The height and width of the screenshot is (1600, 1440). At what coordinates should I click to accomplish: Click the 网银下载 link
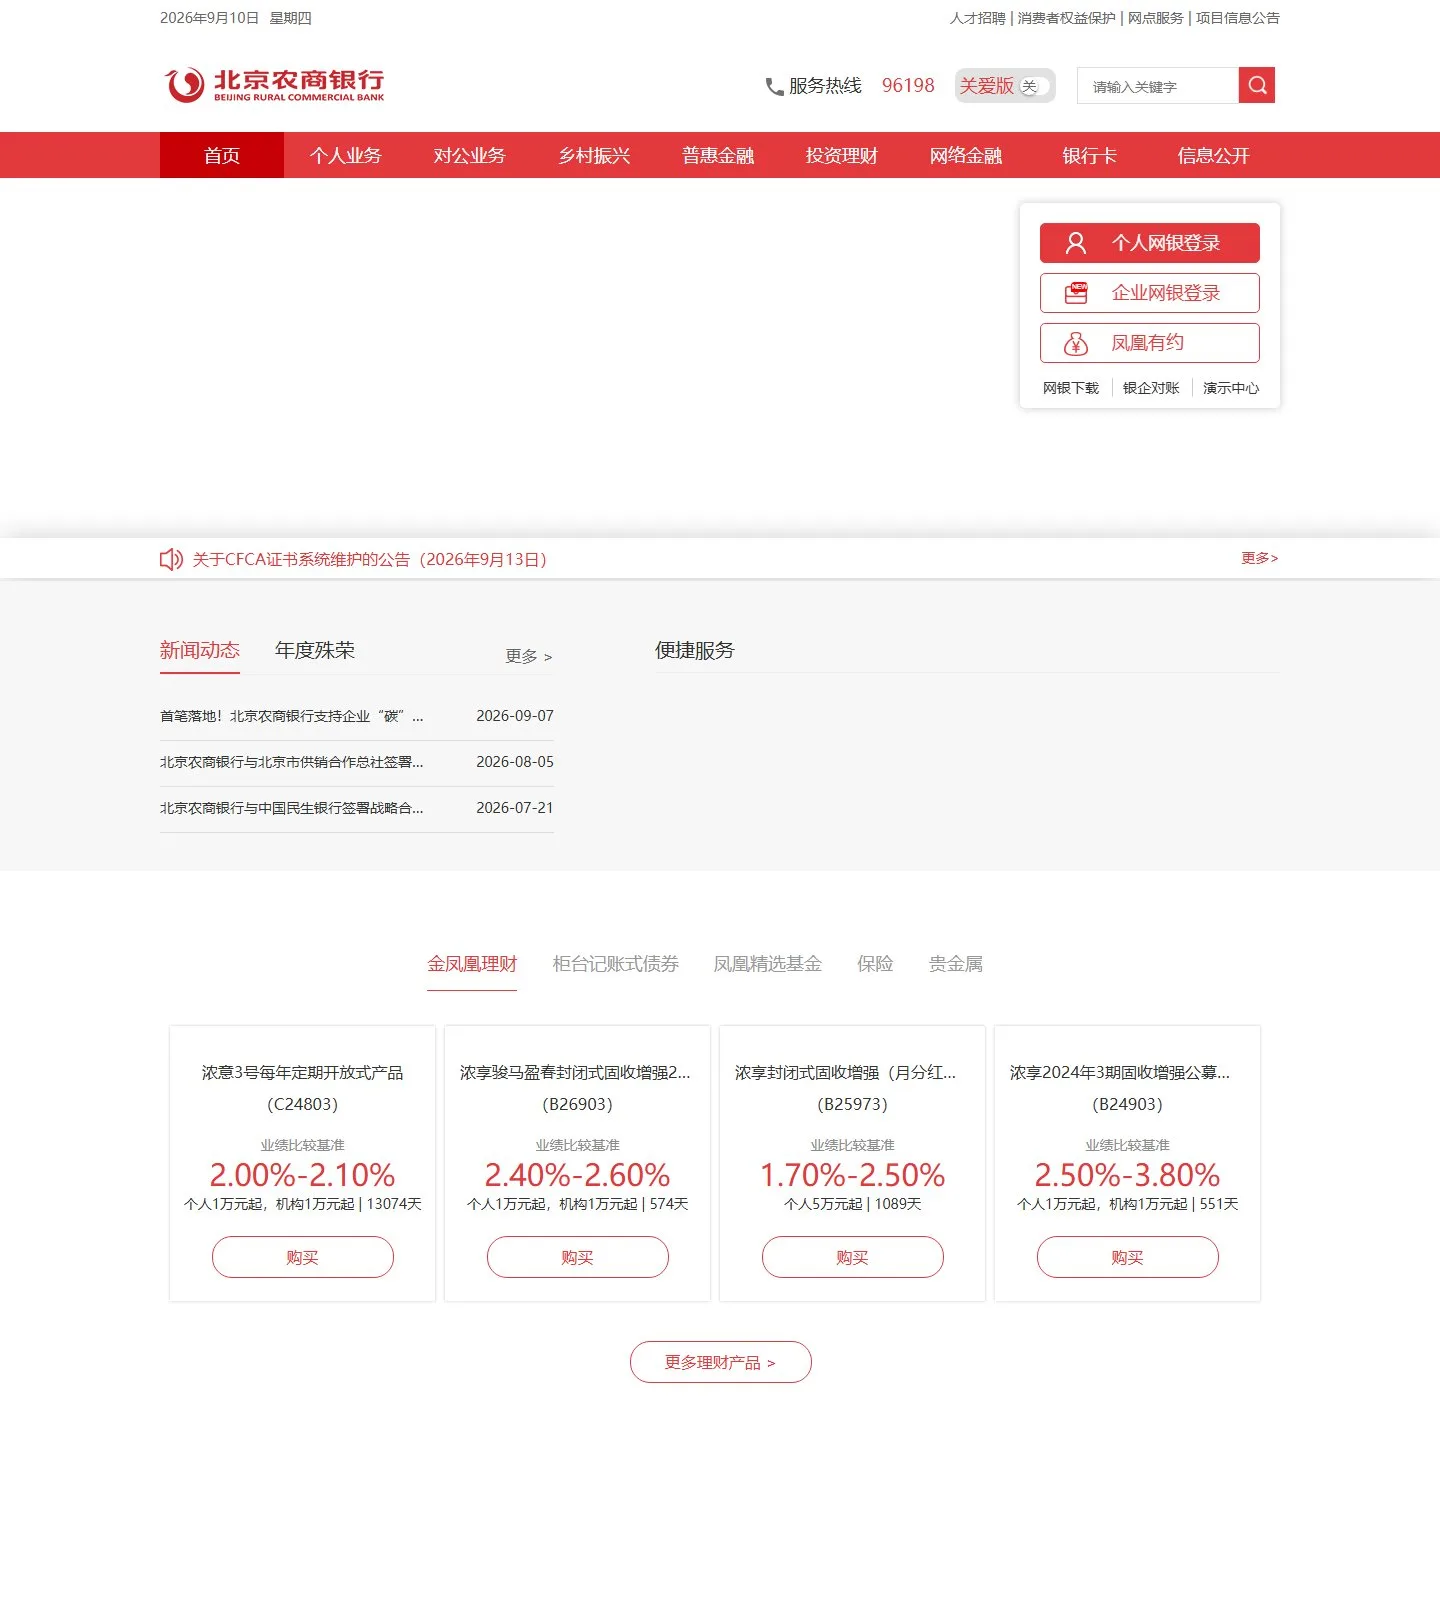coord(1071,388)
